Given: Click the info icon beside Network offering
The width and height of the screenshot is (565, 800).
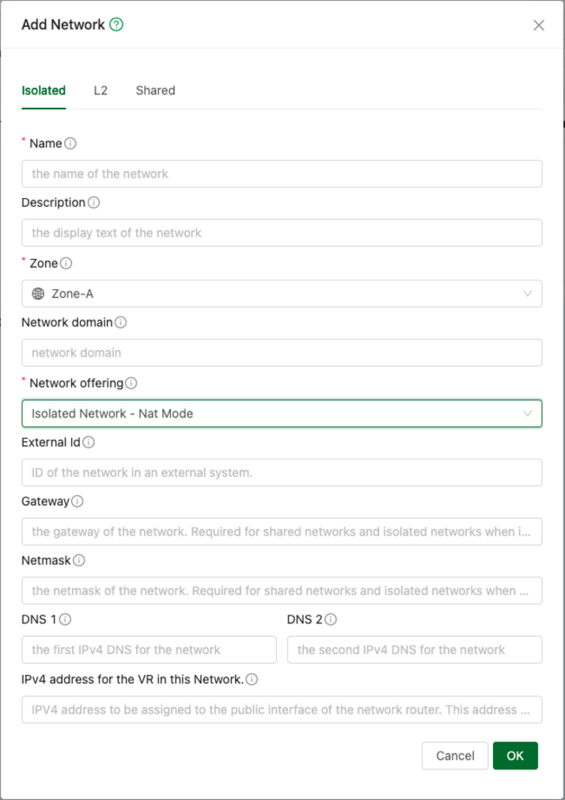Looking at the screenshot, I should click(x=131, y=383).
